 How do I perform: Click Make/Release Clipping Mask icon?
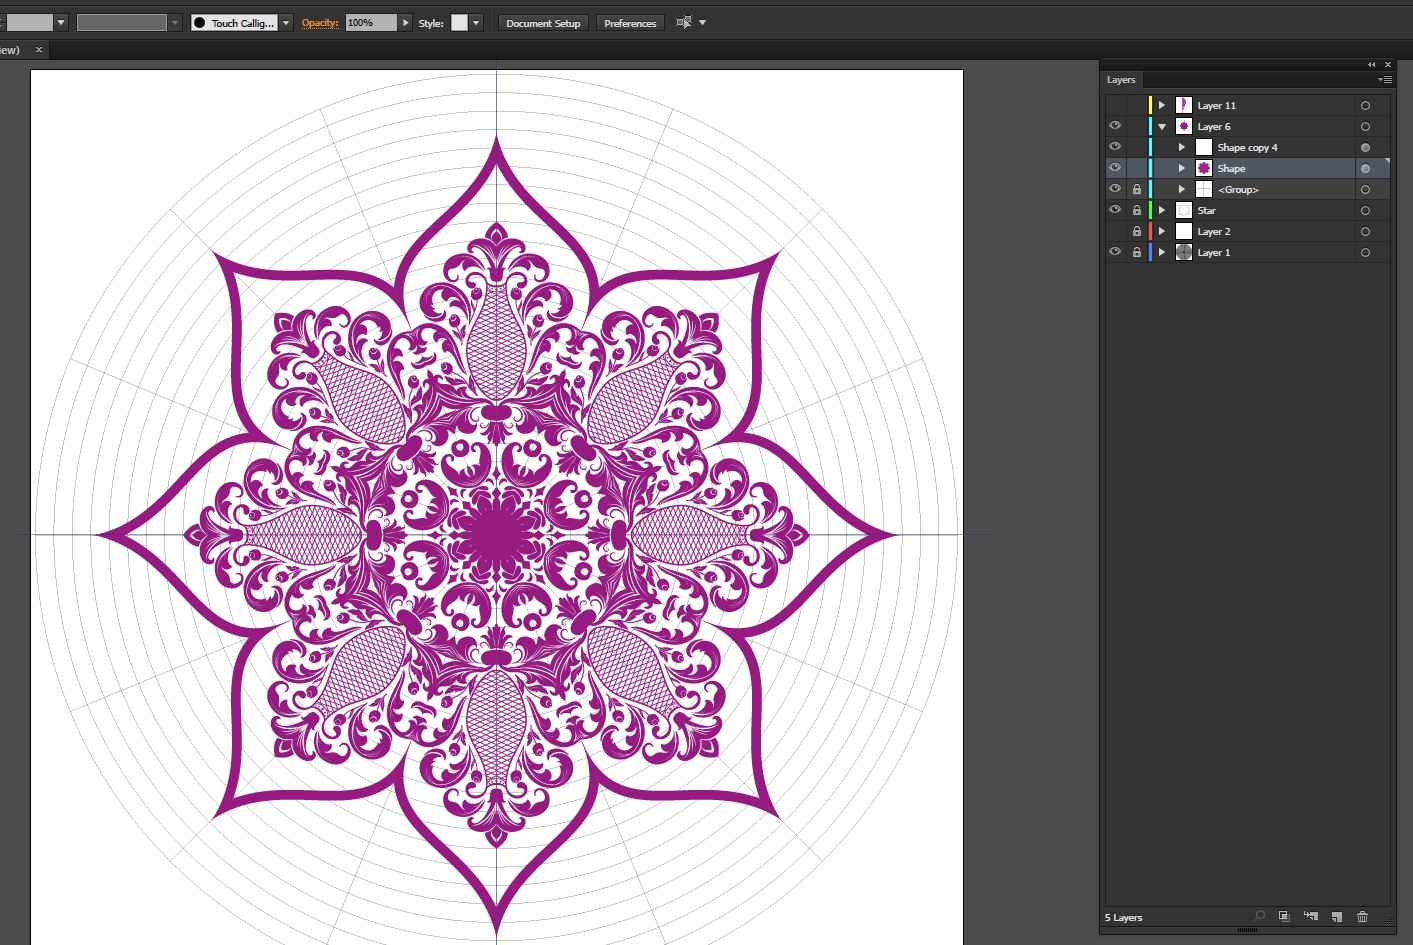click(x=1284, y=916)
